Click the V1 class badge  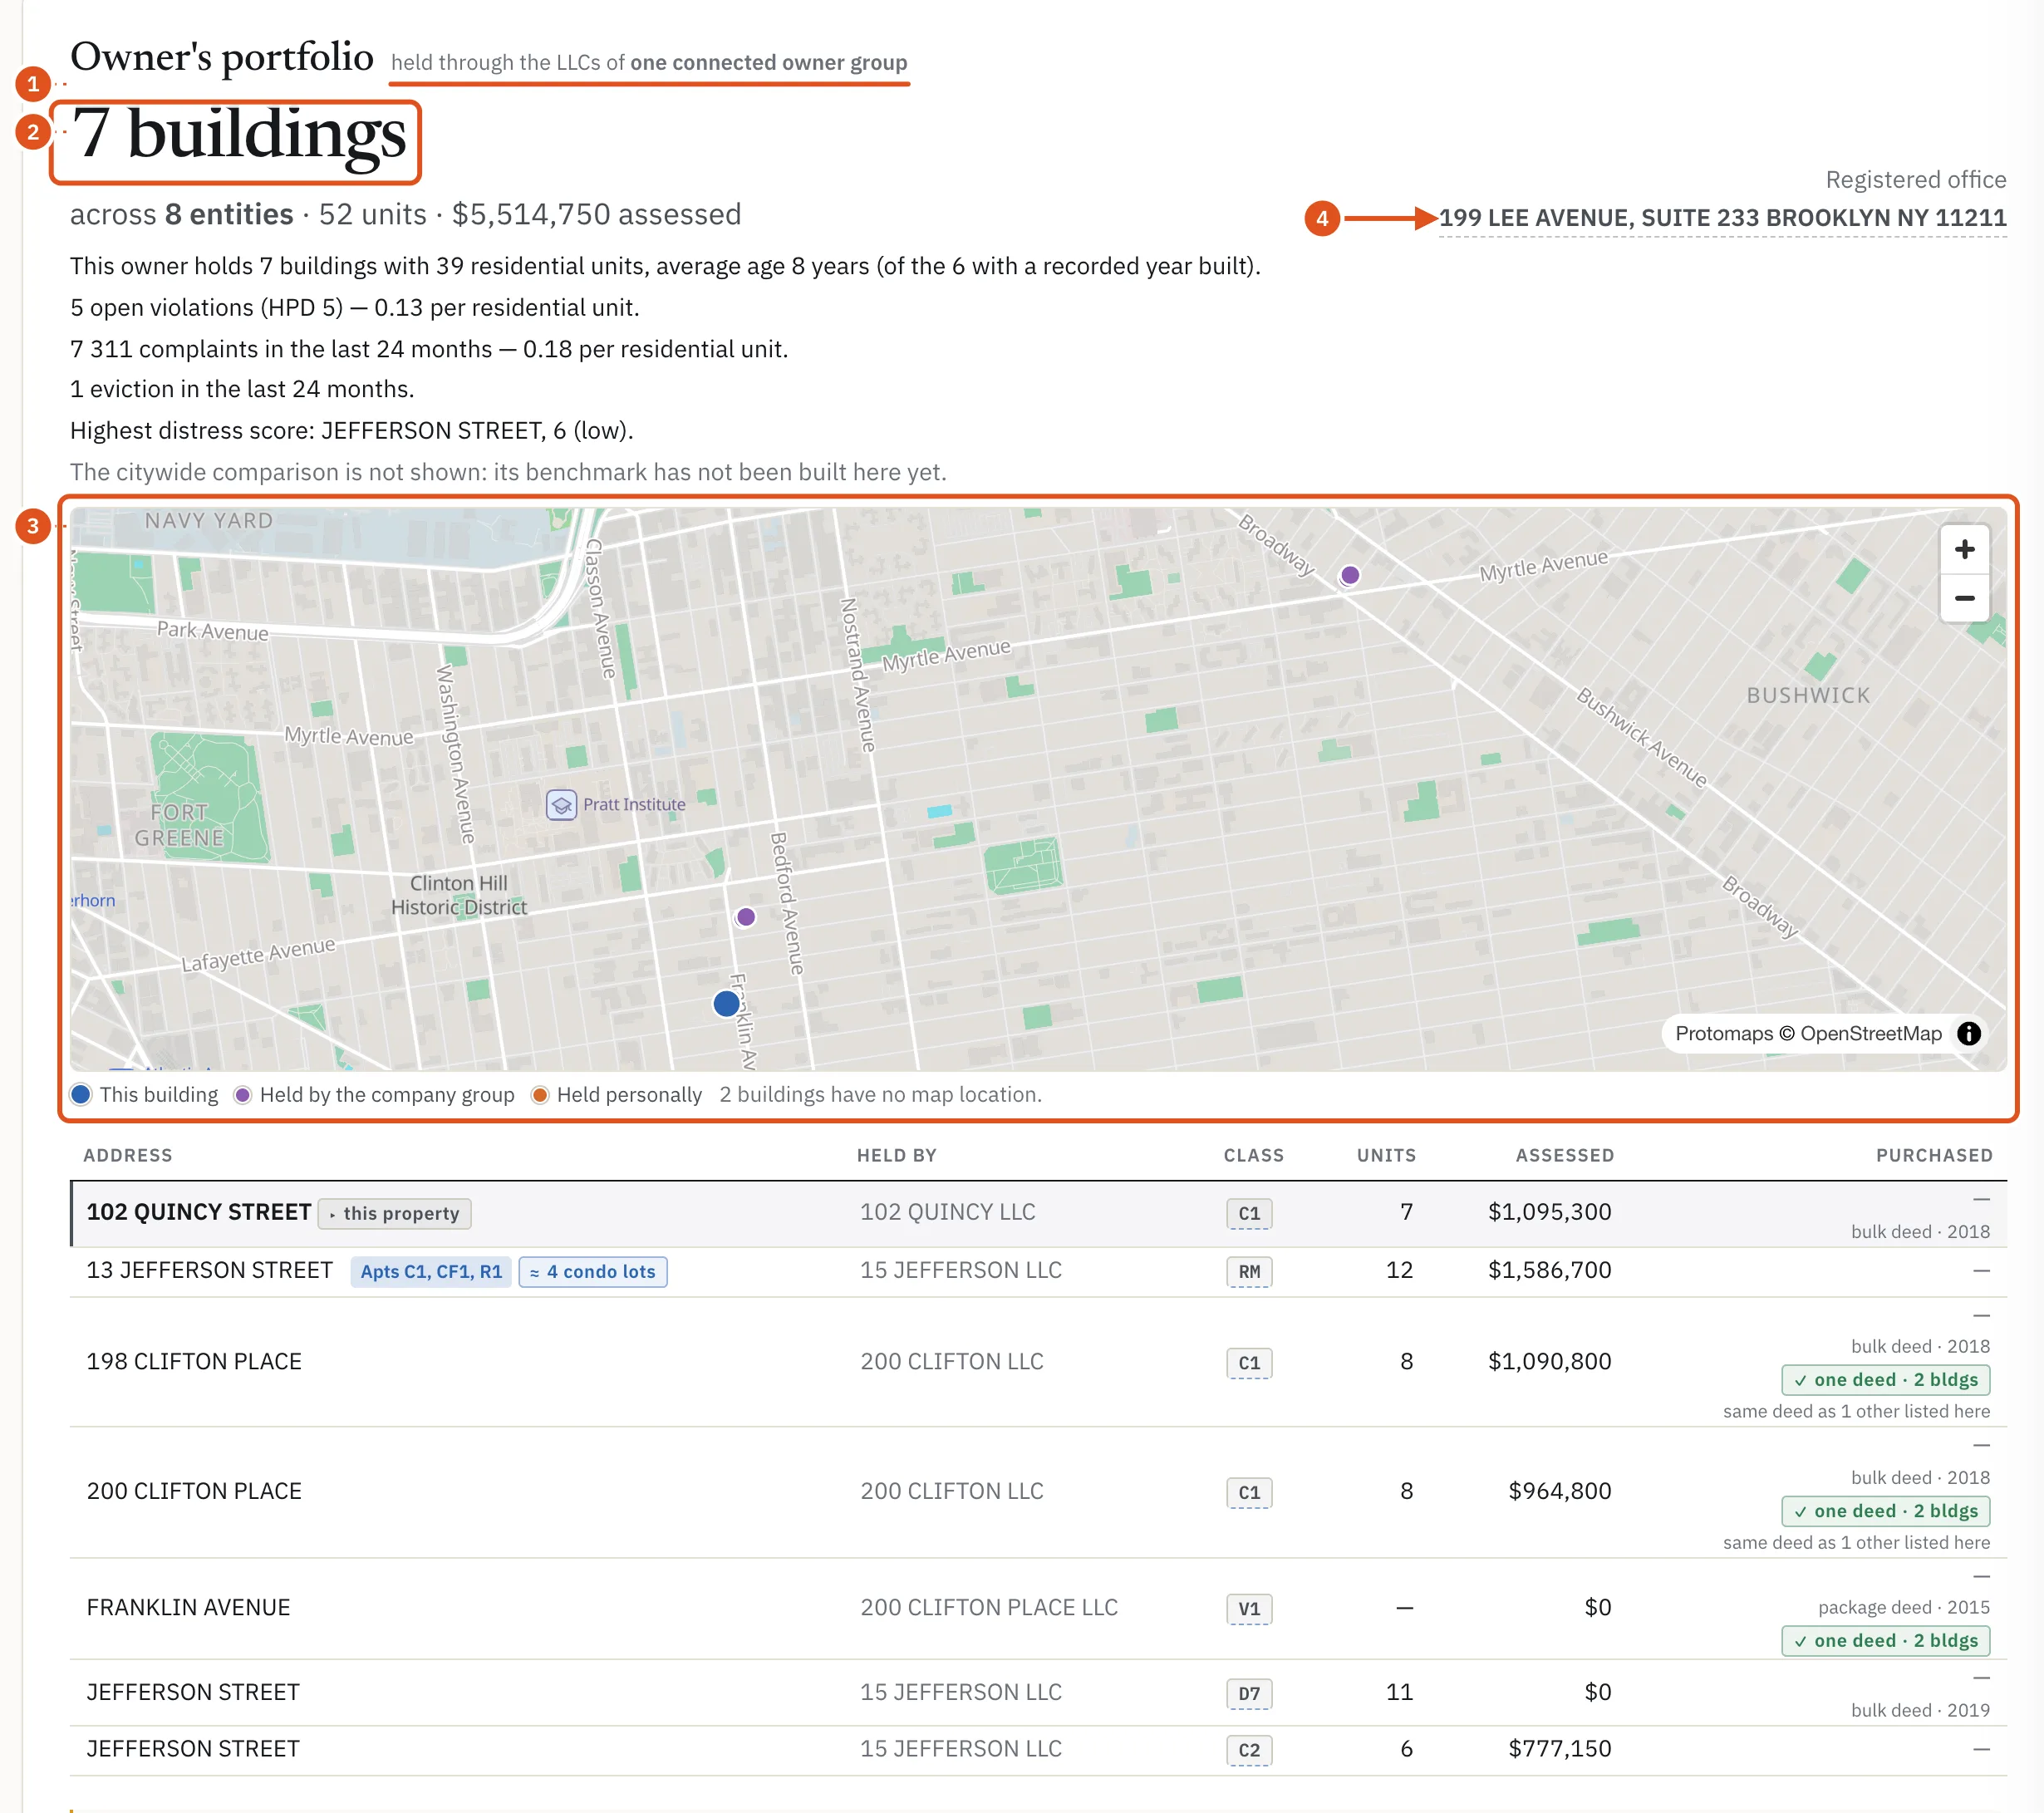pos(1249,1608)
